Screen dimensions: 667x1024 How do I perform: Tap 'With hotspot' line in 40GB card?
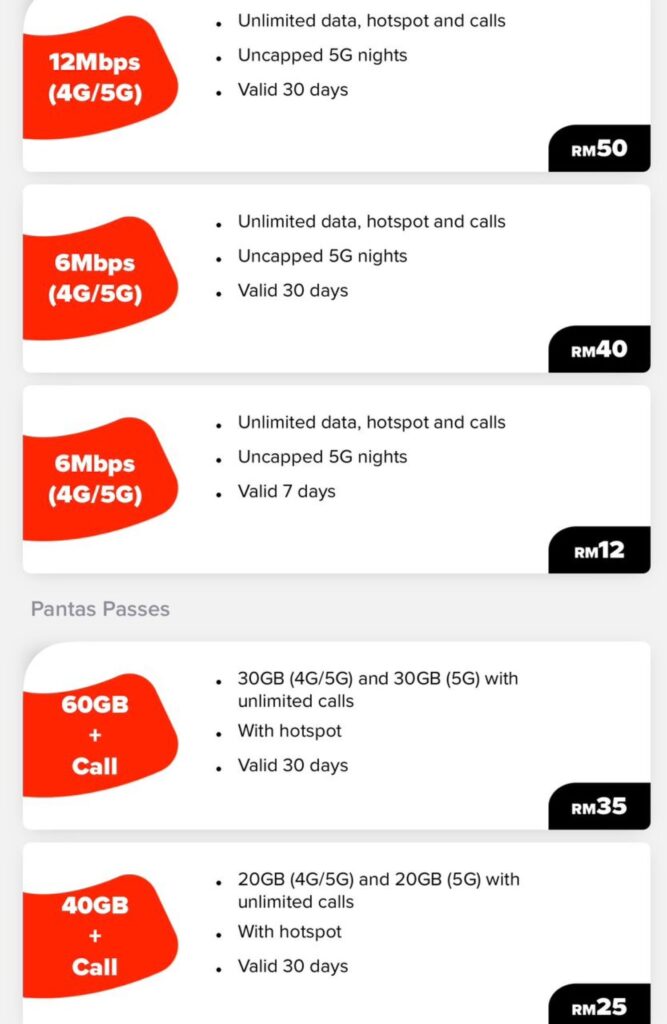[289, 931]
